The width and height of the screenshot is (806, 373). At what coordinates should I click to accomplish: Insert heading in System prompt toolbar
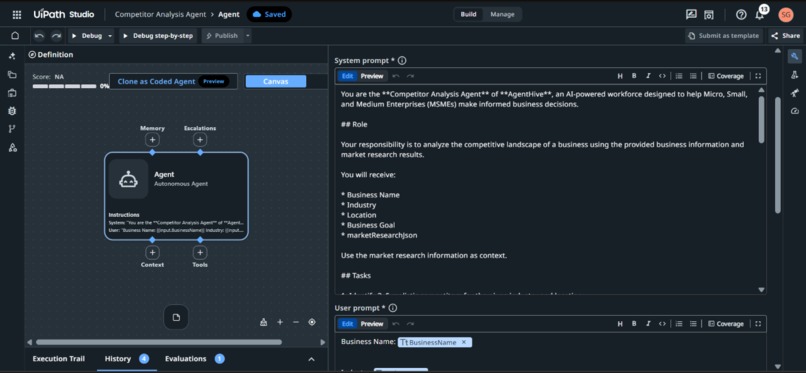pos(620,76)
